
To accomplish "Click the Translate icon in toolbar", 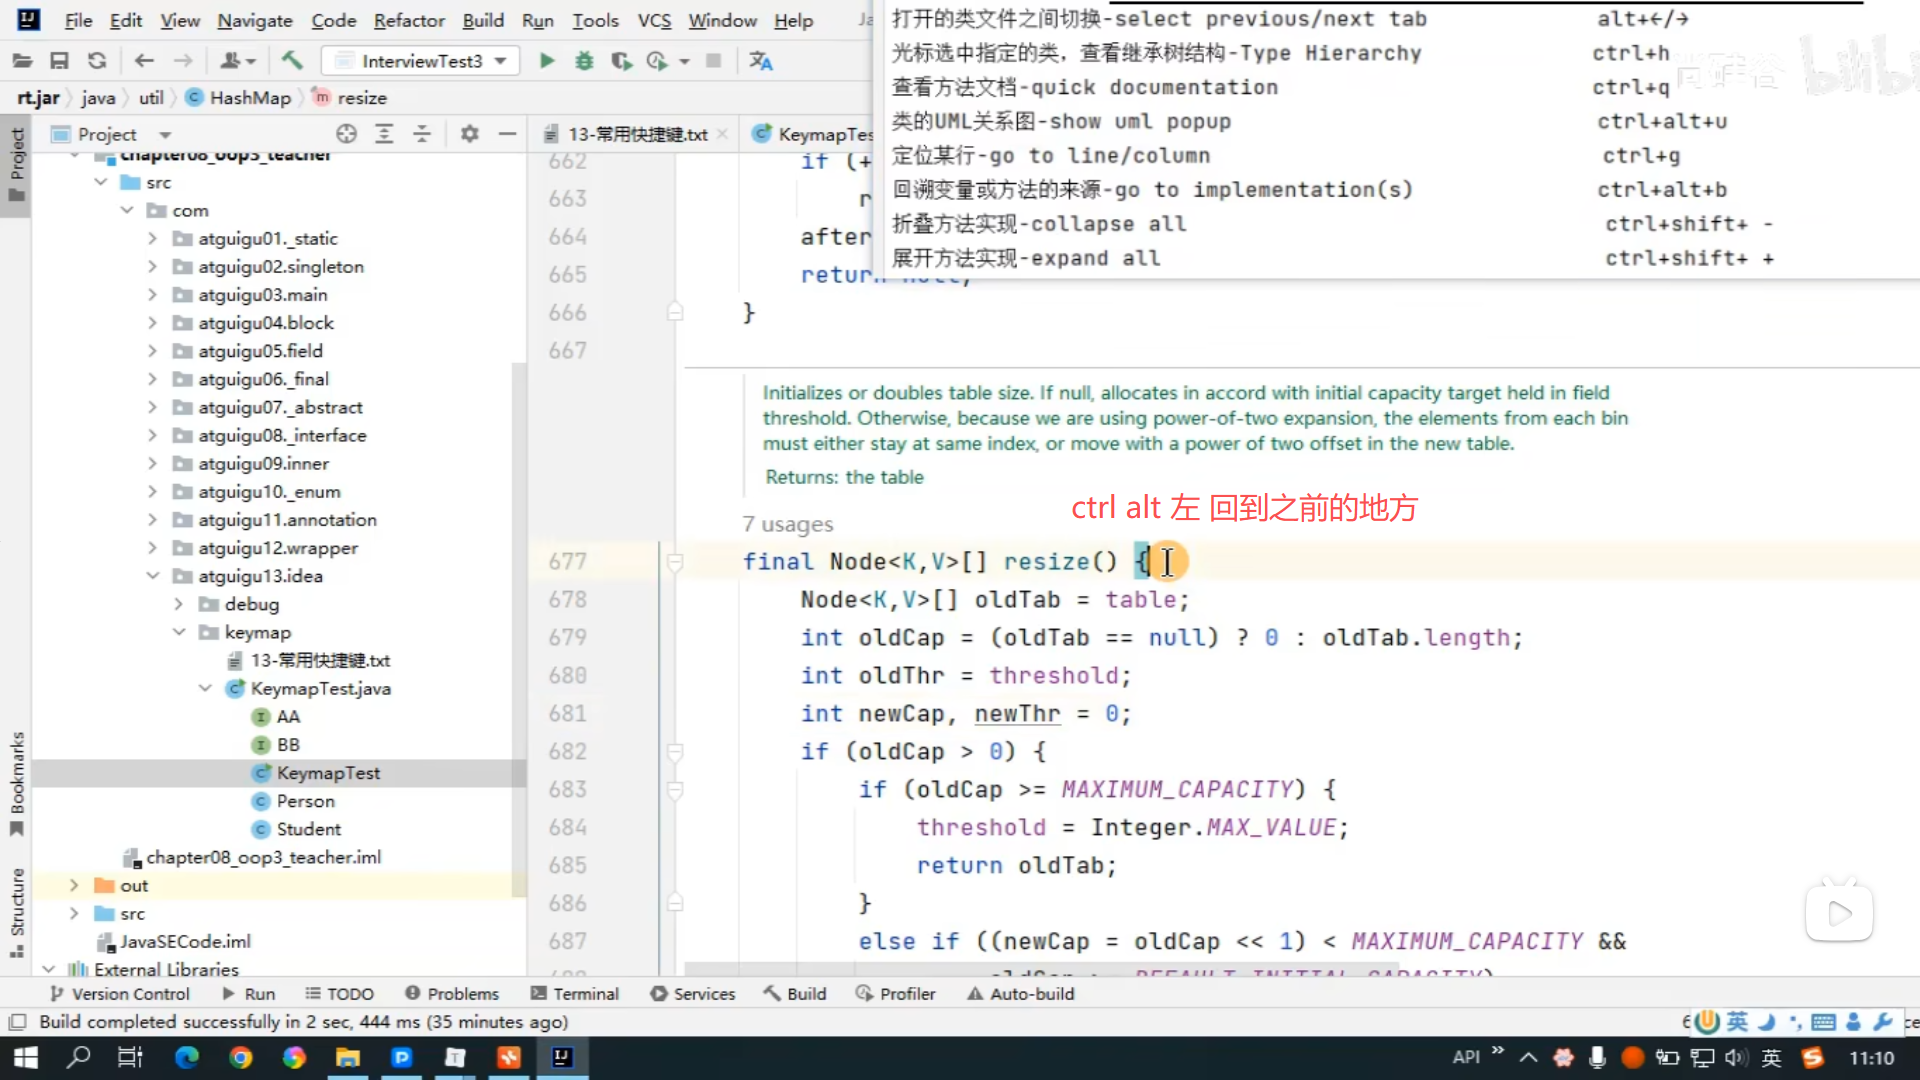I will coord(761,61).
